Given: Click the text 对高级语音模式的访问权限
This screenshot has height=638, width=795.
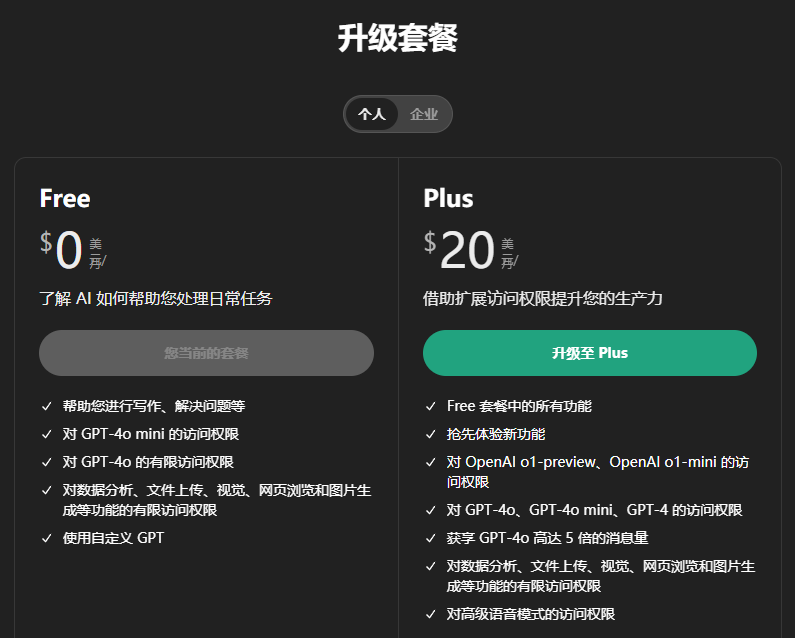Looking at the screenshot, I should pyautogui.click(x=530, y=614).
